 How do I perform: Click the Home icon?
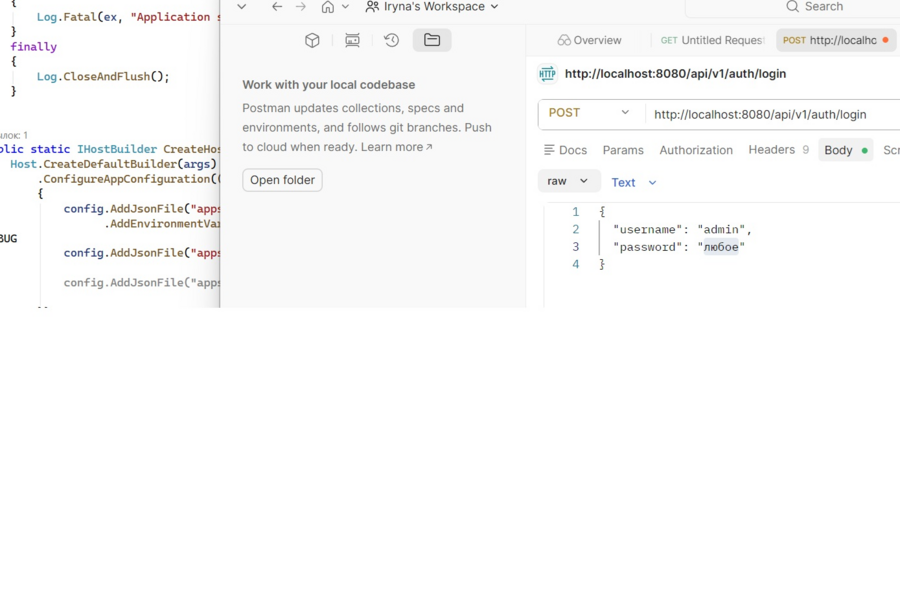[328, 7]
